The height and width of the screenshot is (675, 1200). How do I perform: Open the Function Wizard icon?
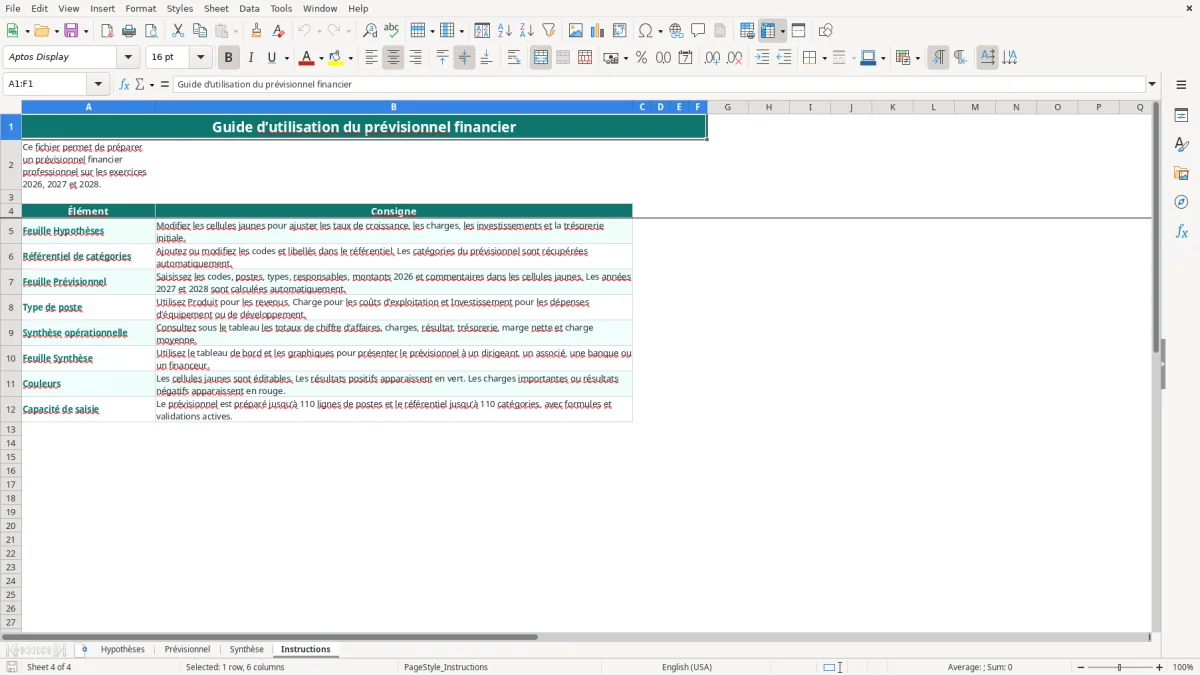(x=124, y=84)
